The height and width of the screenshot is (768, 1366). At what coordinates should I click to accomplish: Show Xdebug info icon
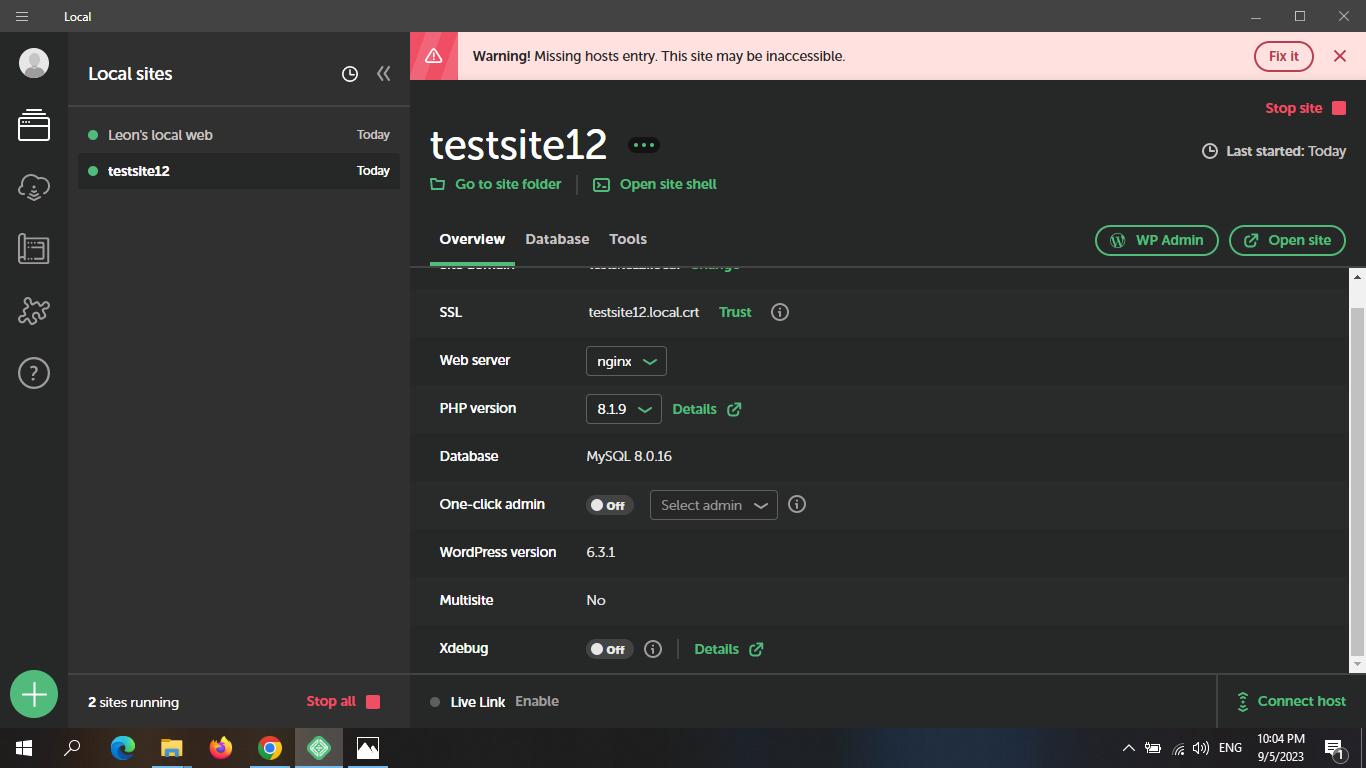pyautogui.click(x=653, y=649)
